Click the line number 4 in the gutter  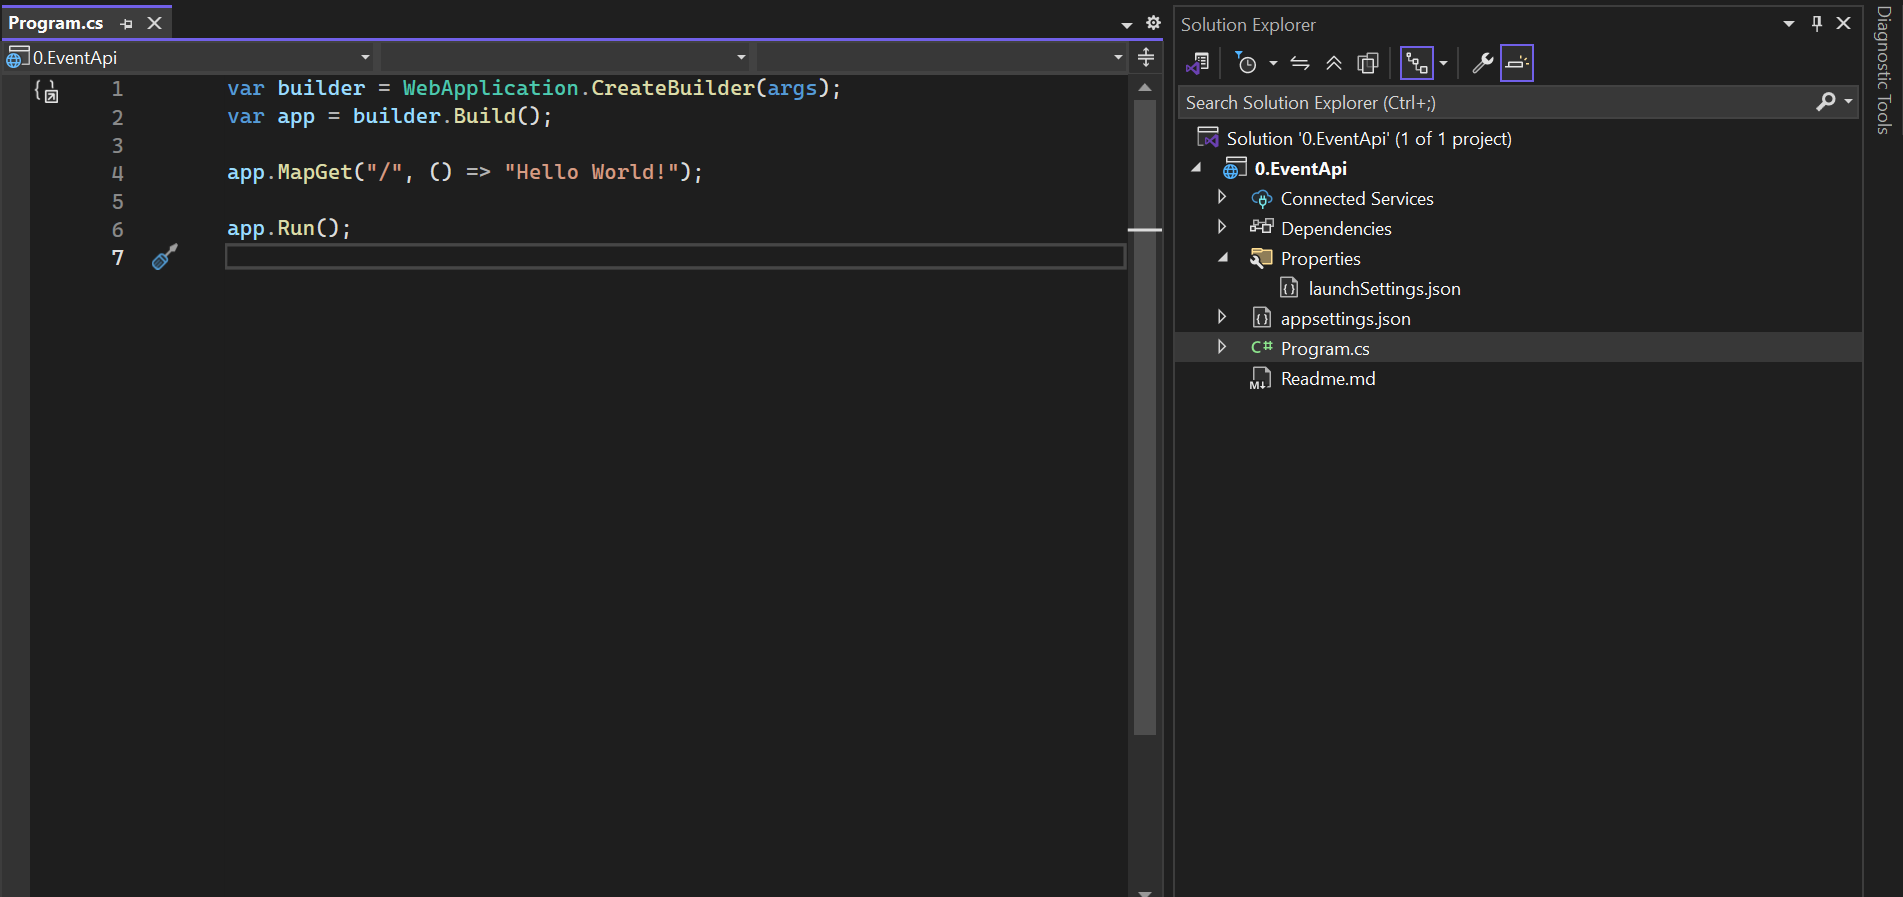coord(117,173)
